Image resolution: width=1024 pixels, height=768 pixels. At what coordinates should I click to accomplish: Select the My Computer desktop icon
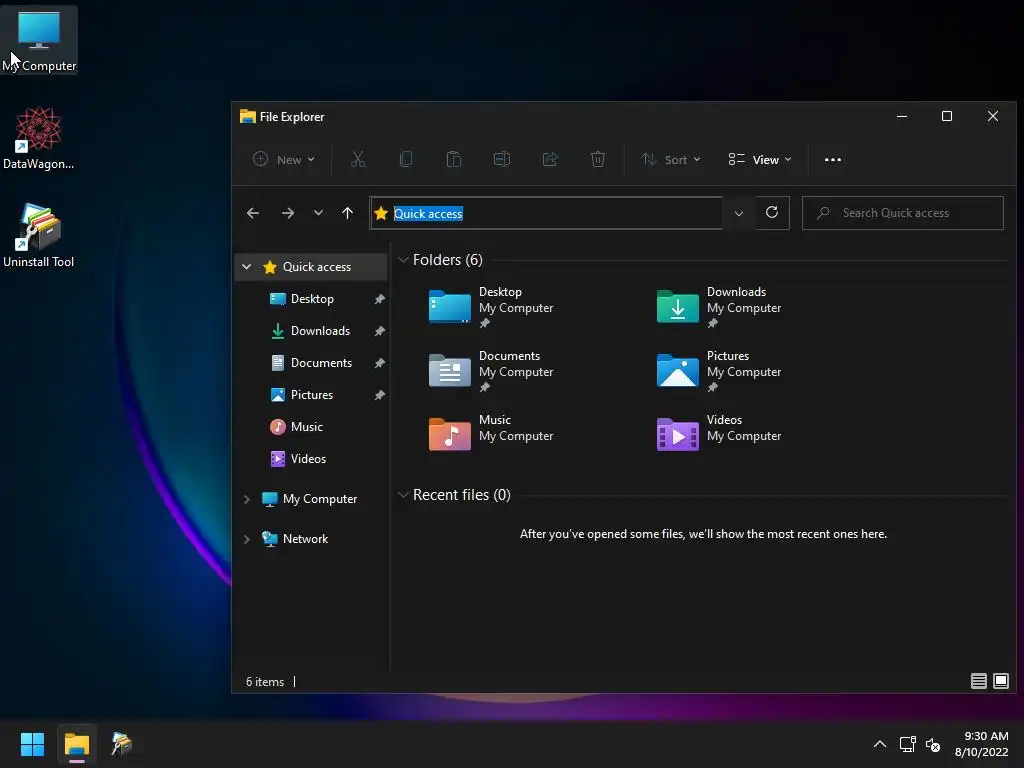pos(39,40)
